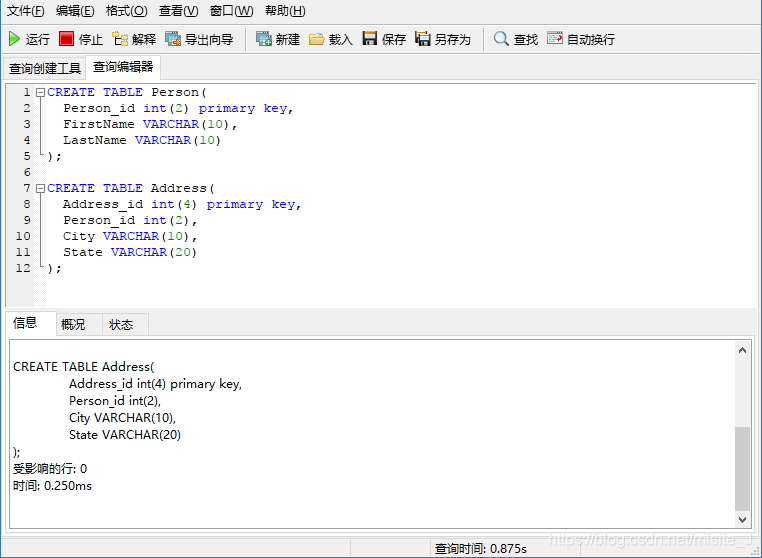Click the 导出向导 text label
Image resolution: width=762 pixels, height=558 pixels.
coord(209,39)
